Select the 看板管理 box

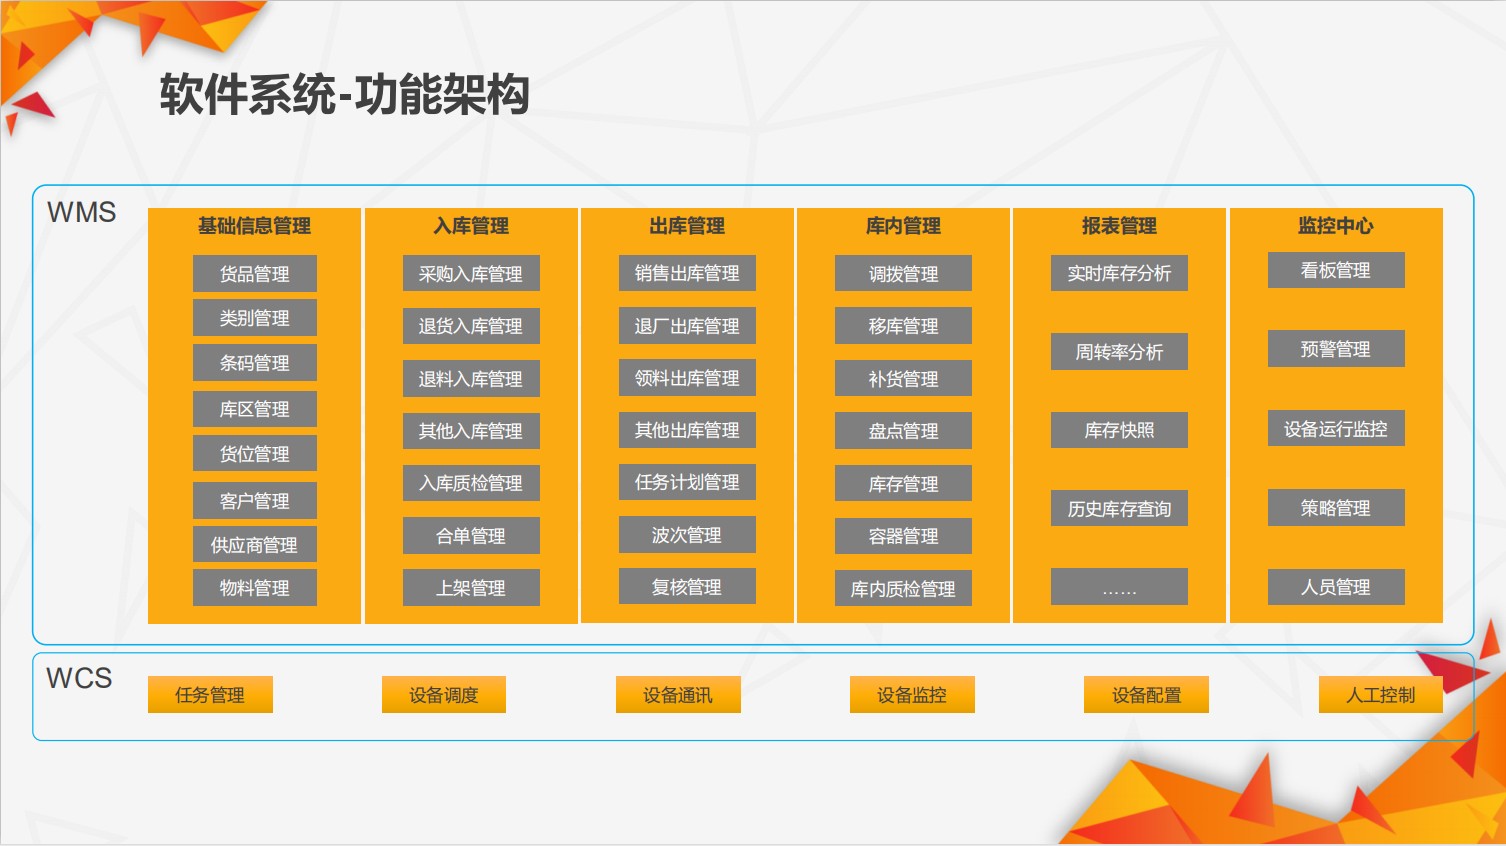click(1336, 270)
